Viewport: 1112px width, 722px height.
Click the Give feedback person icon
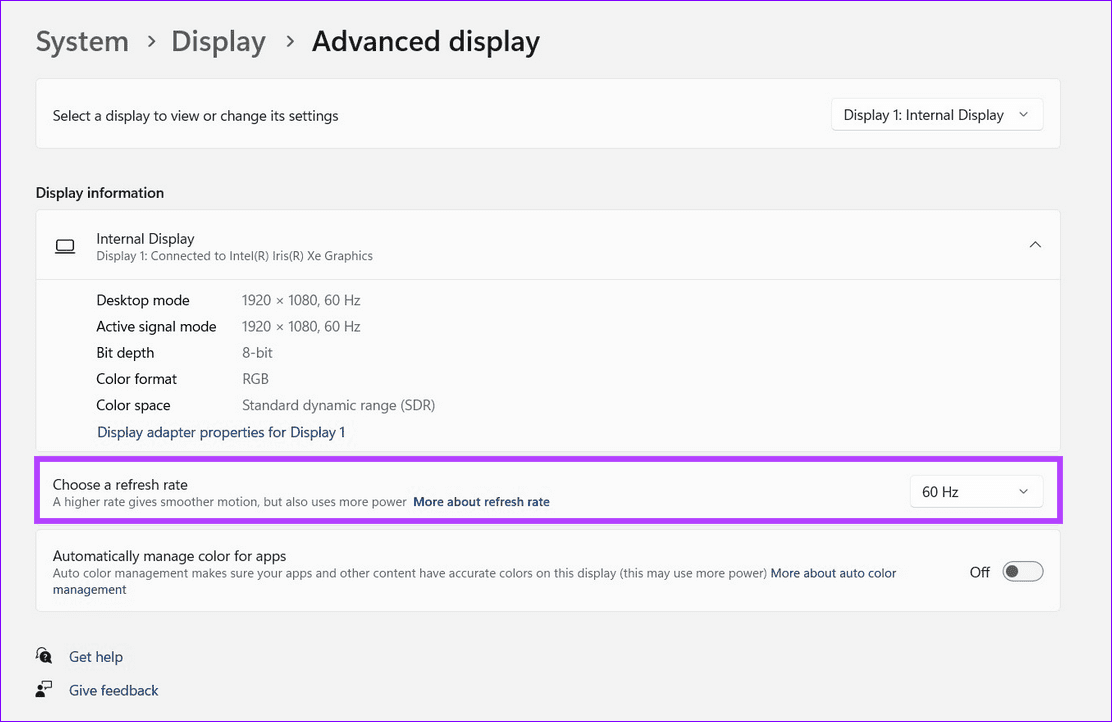(44, 690)
